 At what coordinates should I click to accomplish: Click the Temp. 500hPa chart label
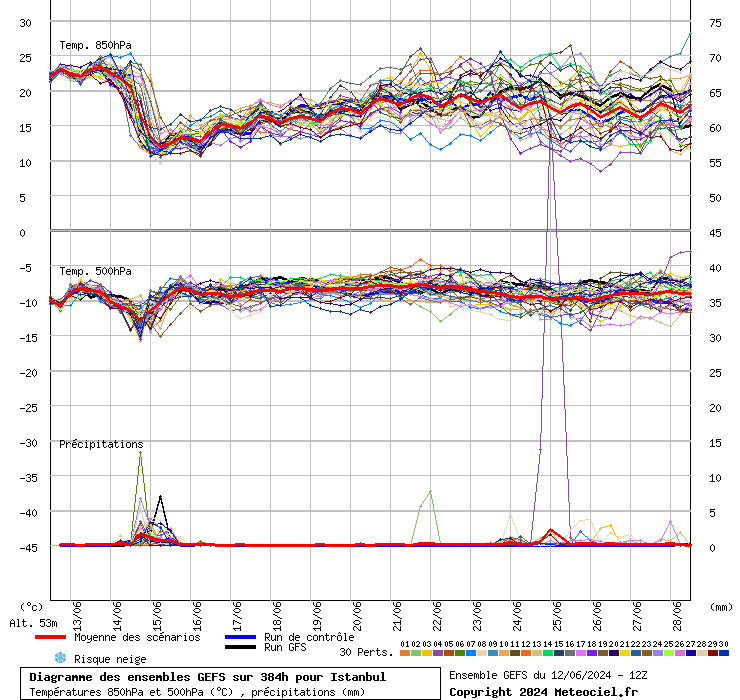(95, 271)
